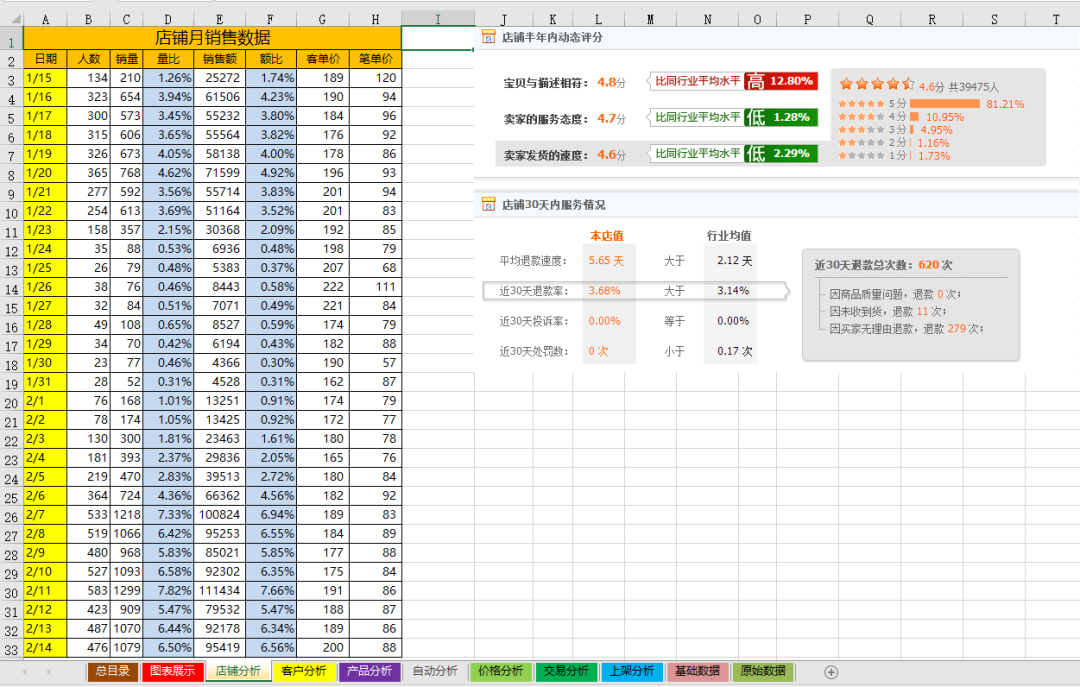Click the select-all corner above row 1
The width and height of the screenshot is (1080, 687).
(x=11, y=19)
